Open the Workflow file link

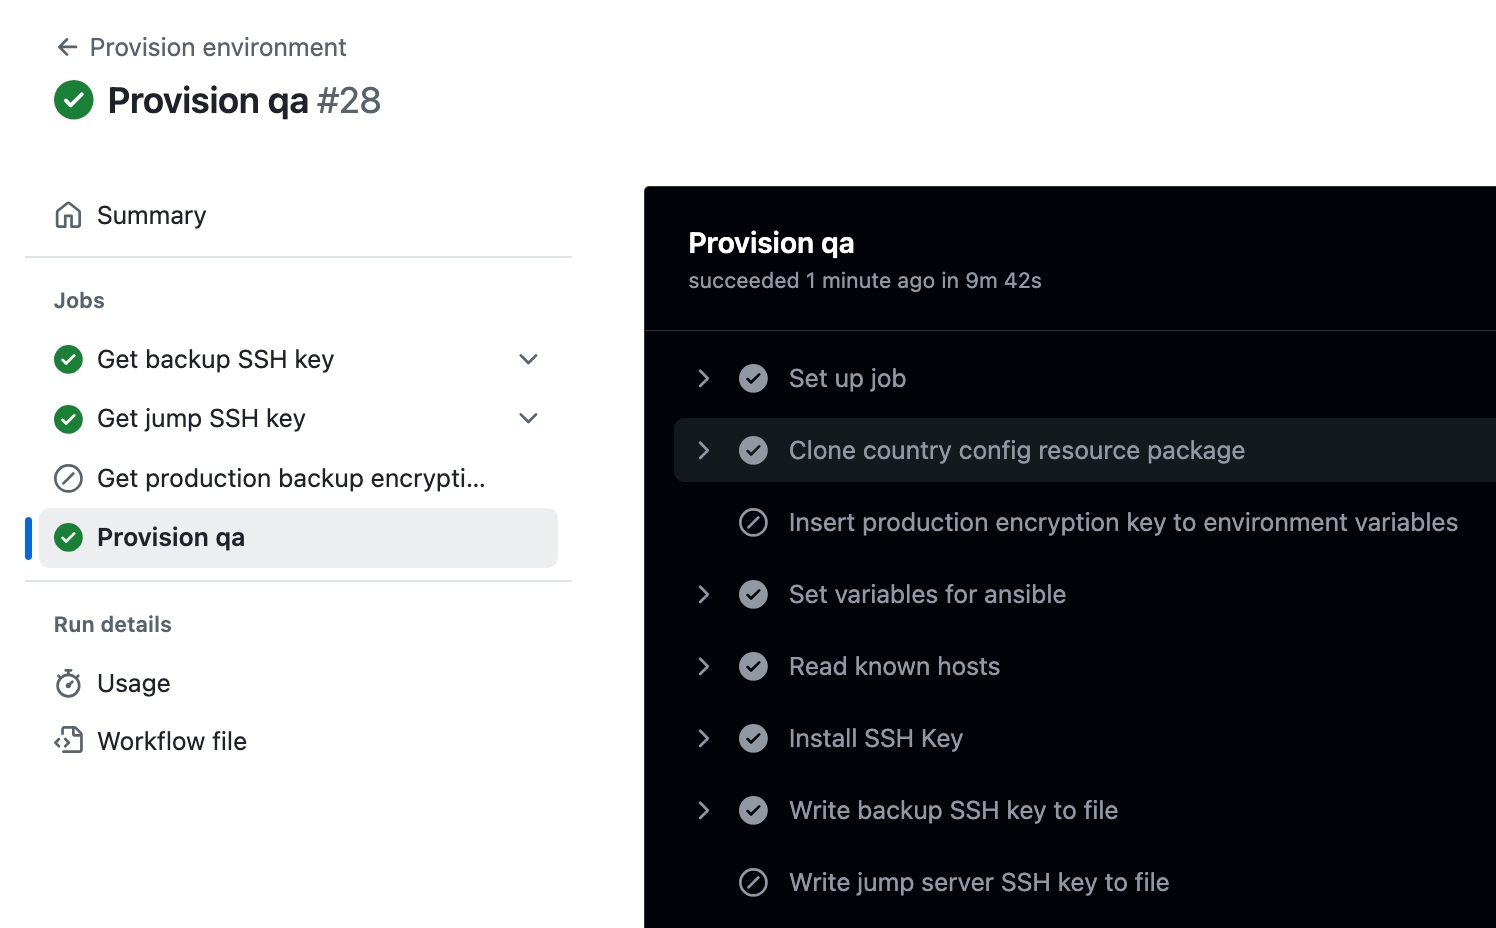click(x=172, y=741)
